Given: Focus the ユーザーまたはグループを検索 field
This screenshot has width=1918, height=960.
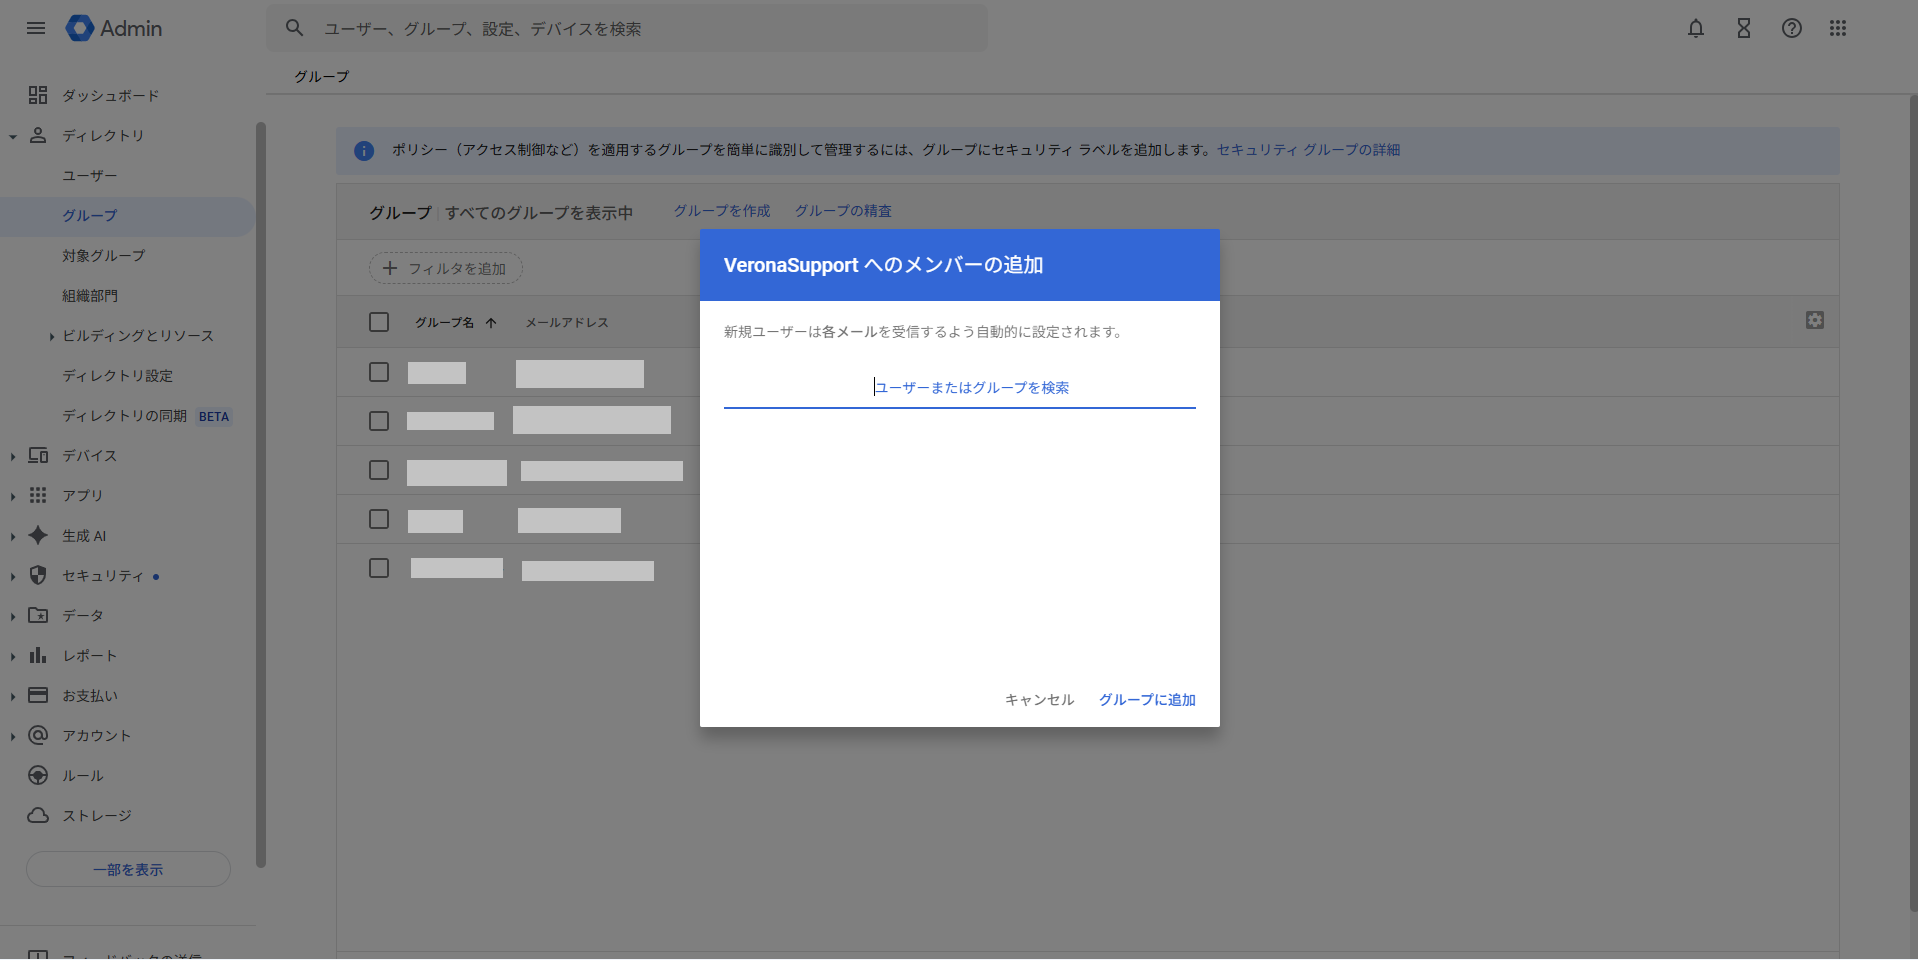Looking at the screenshot, I should tap(960, 388).
